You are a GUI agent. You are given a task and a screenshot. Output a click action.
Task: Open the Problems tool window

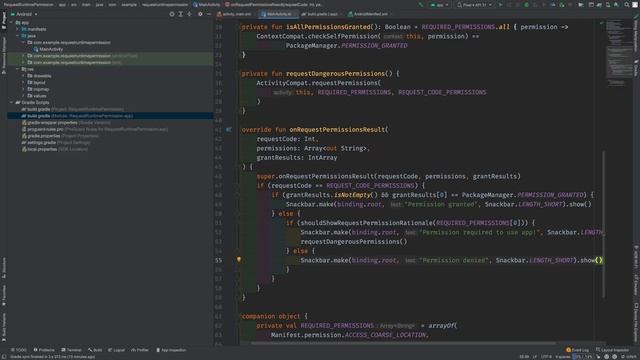pyautogui.click(x=44, y=350)
